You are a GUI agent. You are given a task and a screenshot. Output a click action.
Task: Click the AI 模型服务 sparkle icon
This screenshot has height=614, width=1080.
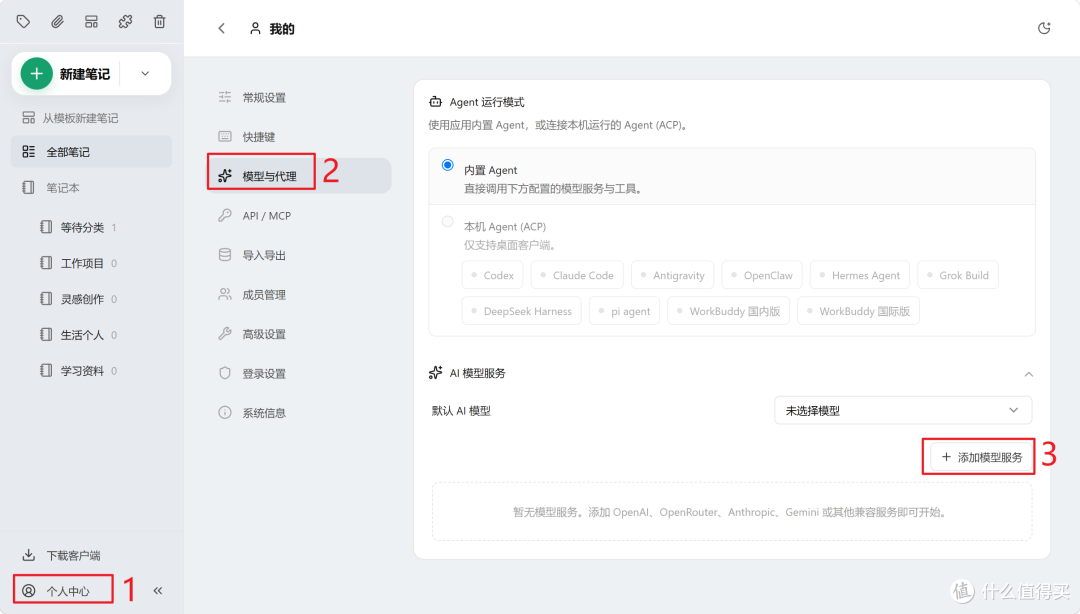point(435,373)
